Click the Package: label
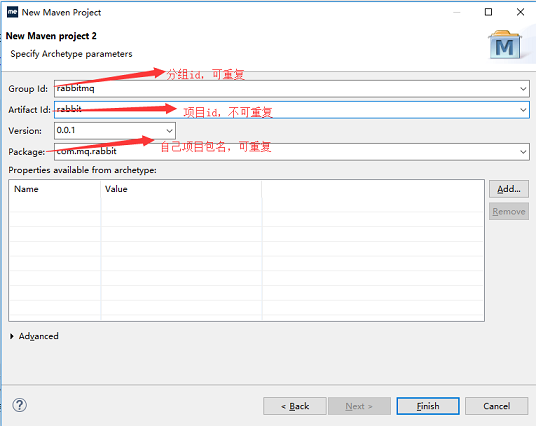Screen dimensions: 536x426 (x=27, y=151)
